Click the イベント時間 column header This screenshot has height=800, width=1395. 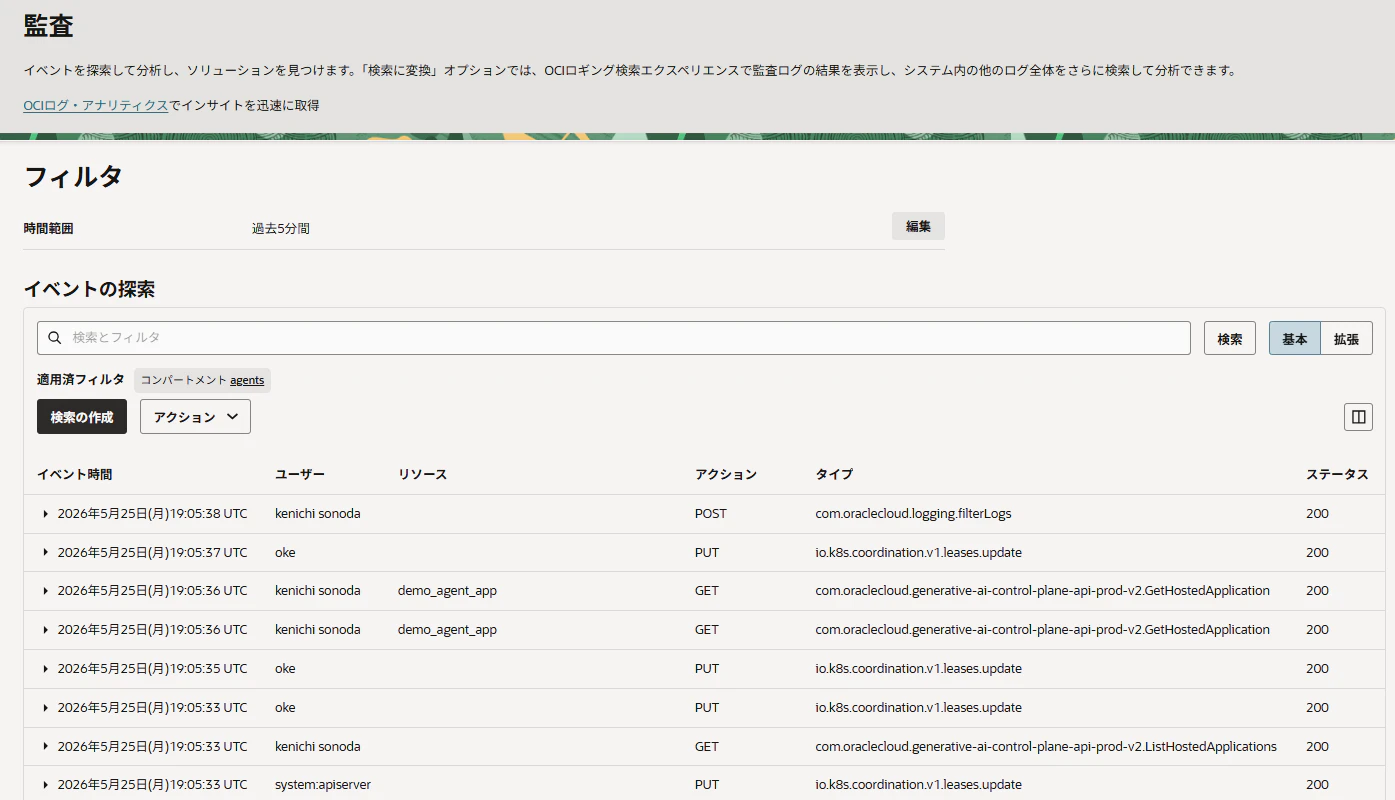pyautogui.click(x=75, y=474)
